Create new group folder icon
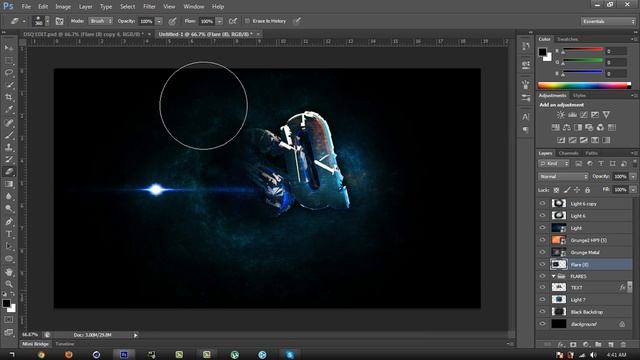640x360 pixels. (598, 345)
